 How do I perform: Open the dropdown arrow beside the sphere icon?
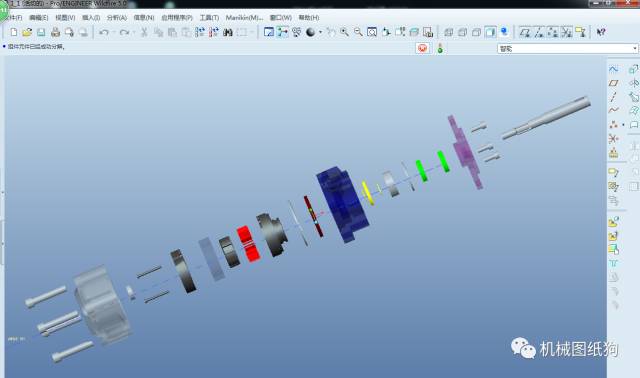coord(320,32)
